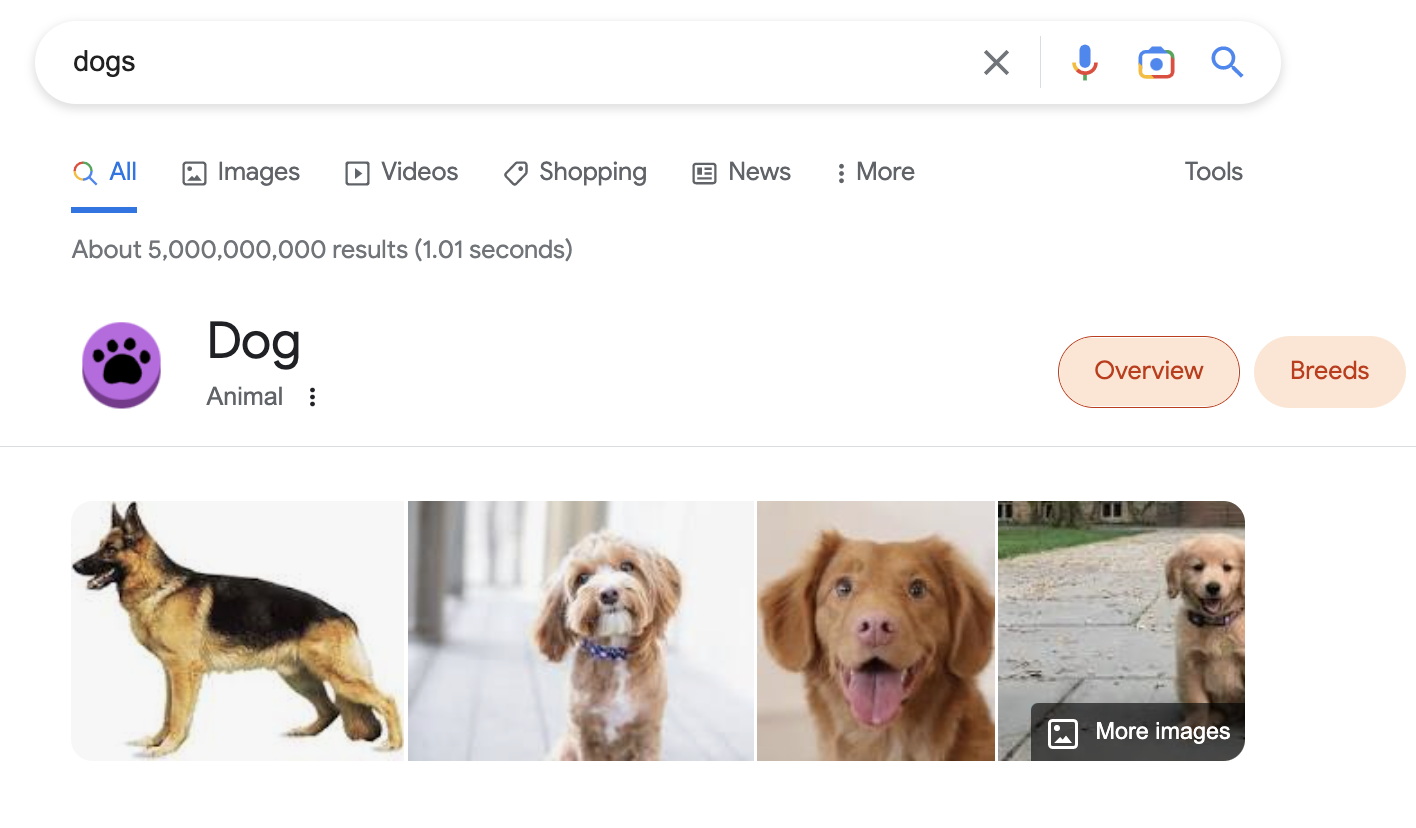The height and width of the screenshot is (828, 1416).
Task: Expand the More search filters menu
Action: click(x=875, y=172)
